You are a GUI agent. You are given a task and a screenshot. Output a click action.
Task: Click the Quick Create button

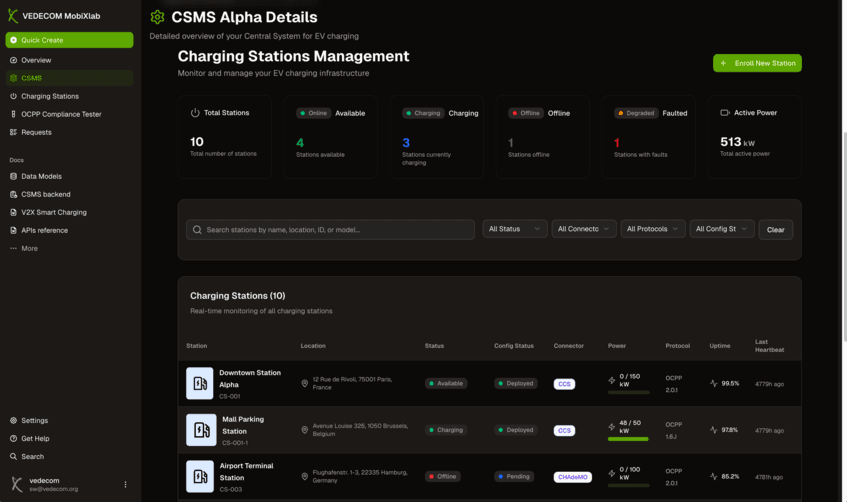pyautogui.click(x=69, y=40)
